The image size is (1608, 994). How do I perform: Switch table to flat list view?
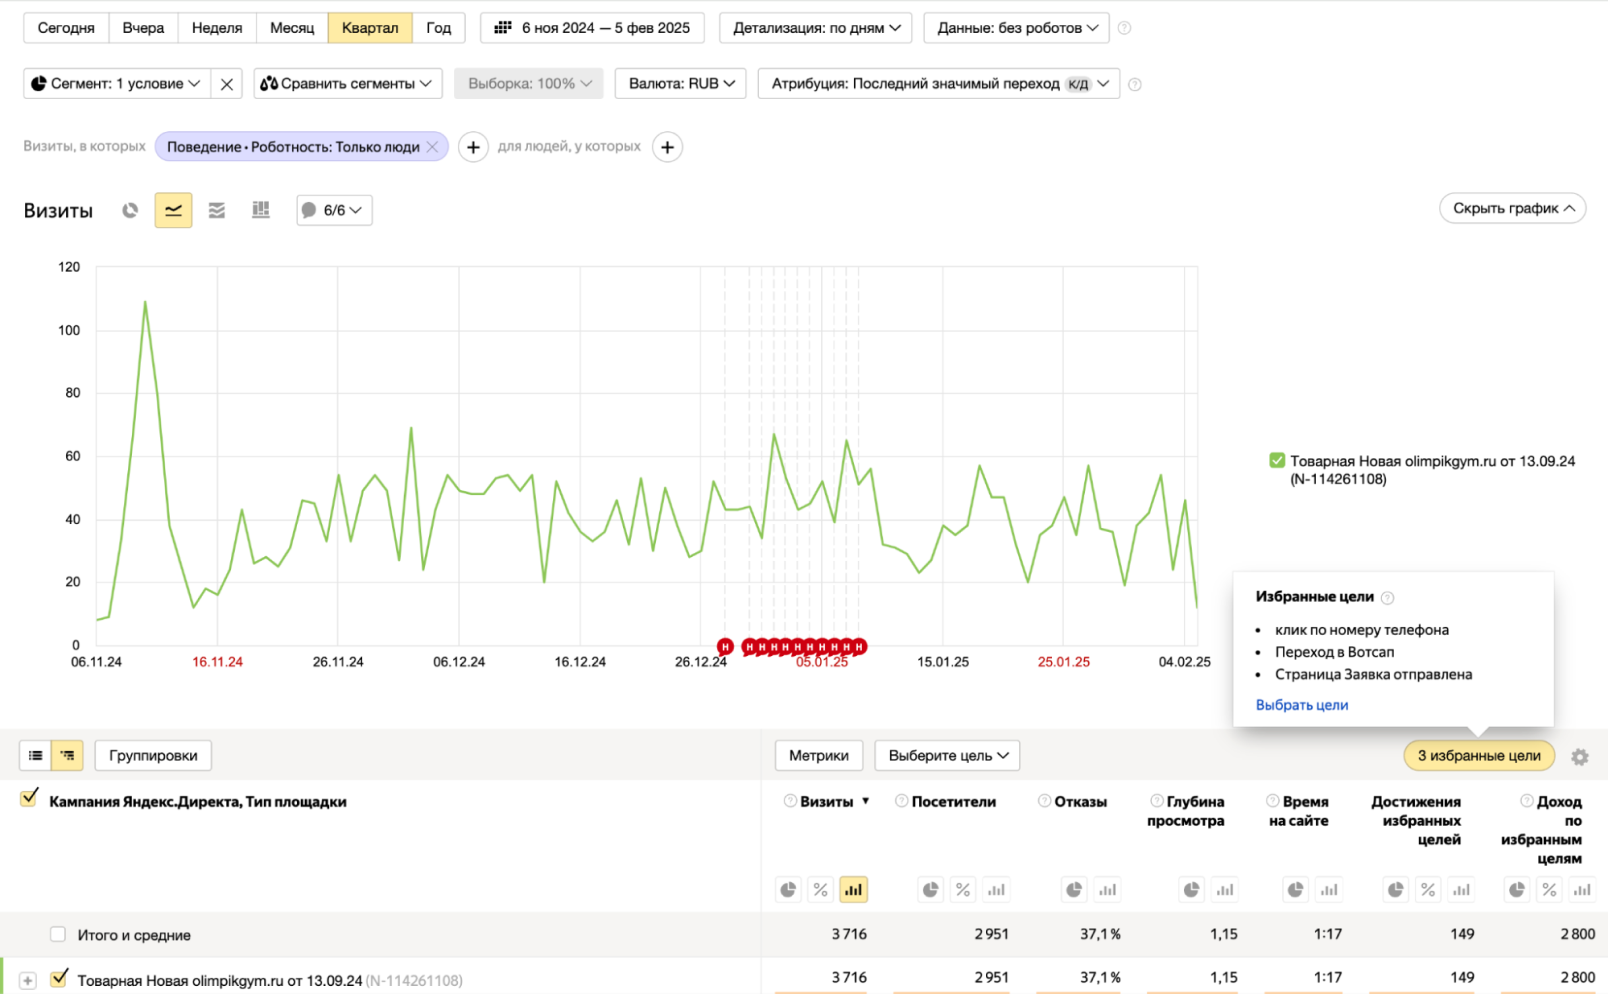click(35, 755)
